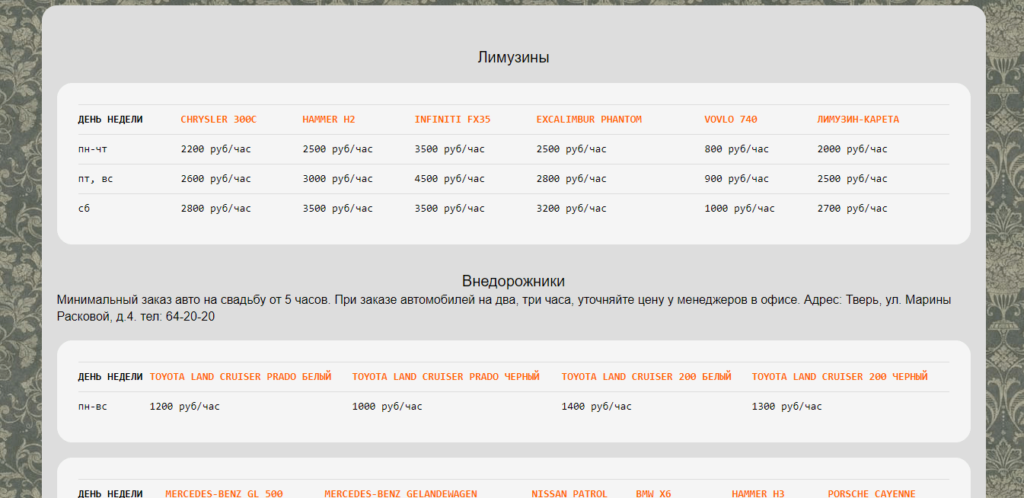Click the Vovlo 740 header link
This screenshot has width=1024, height=498.
(x=730, y=120)
